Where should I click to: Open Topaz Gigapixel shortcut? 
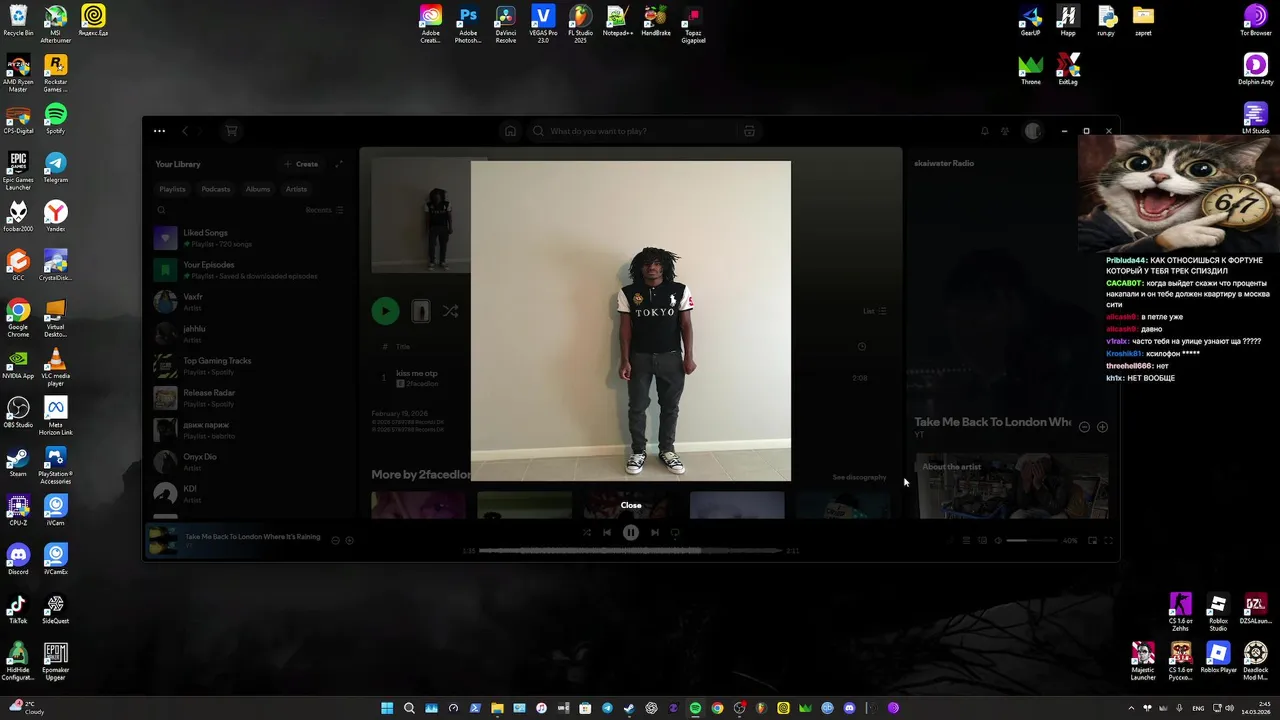coord(693,24)
